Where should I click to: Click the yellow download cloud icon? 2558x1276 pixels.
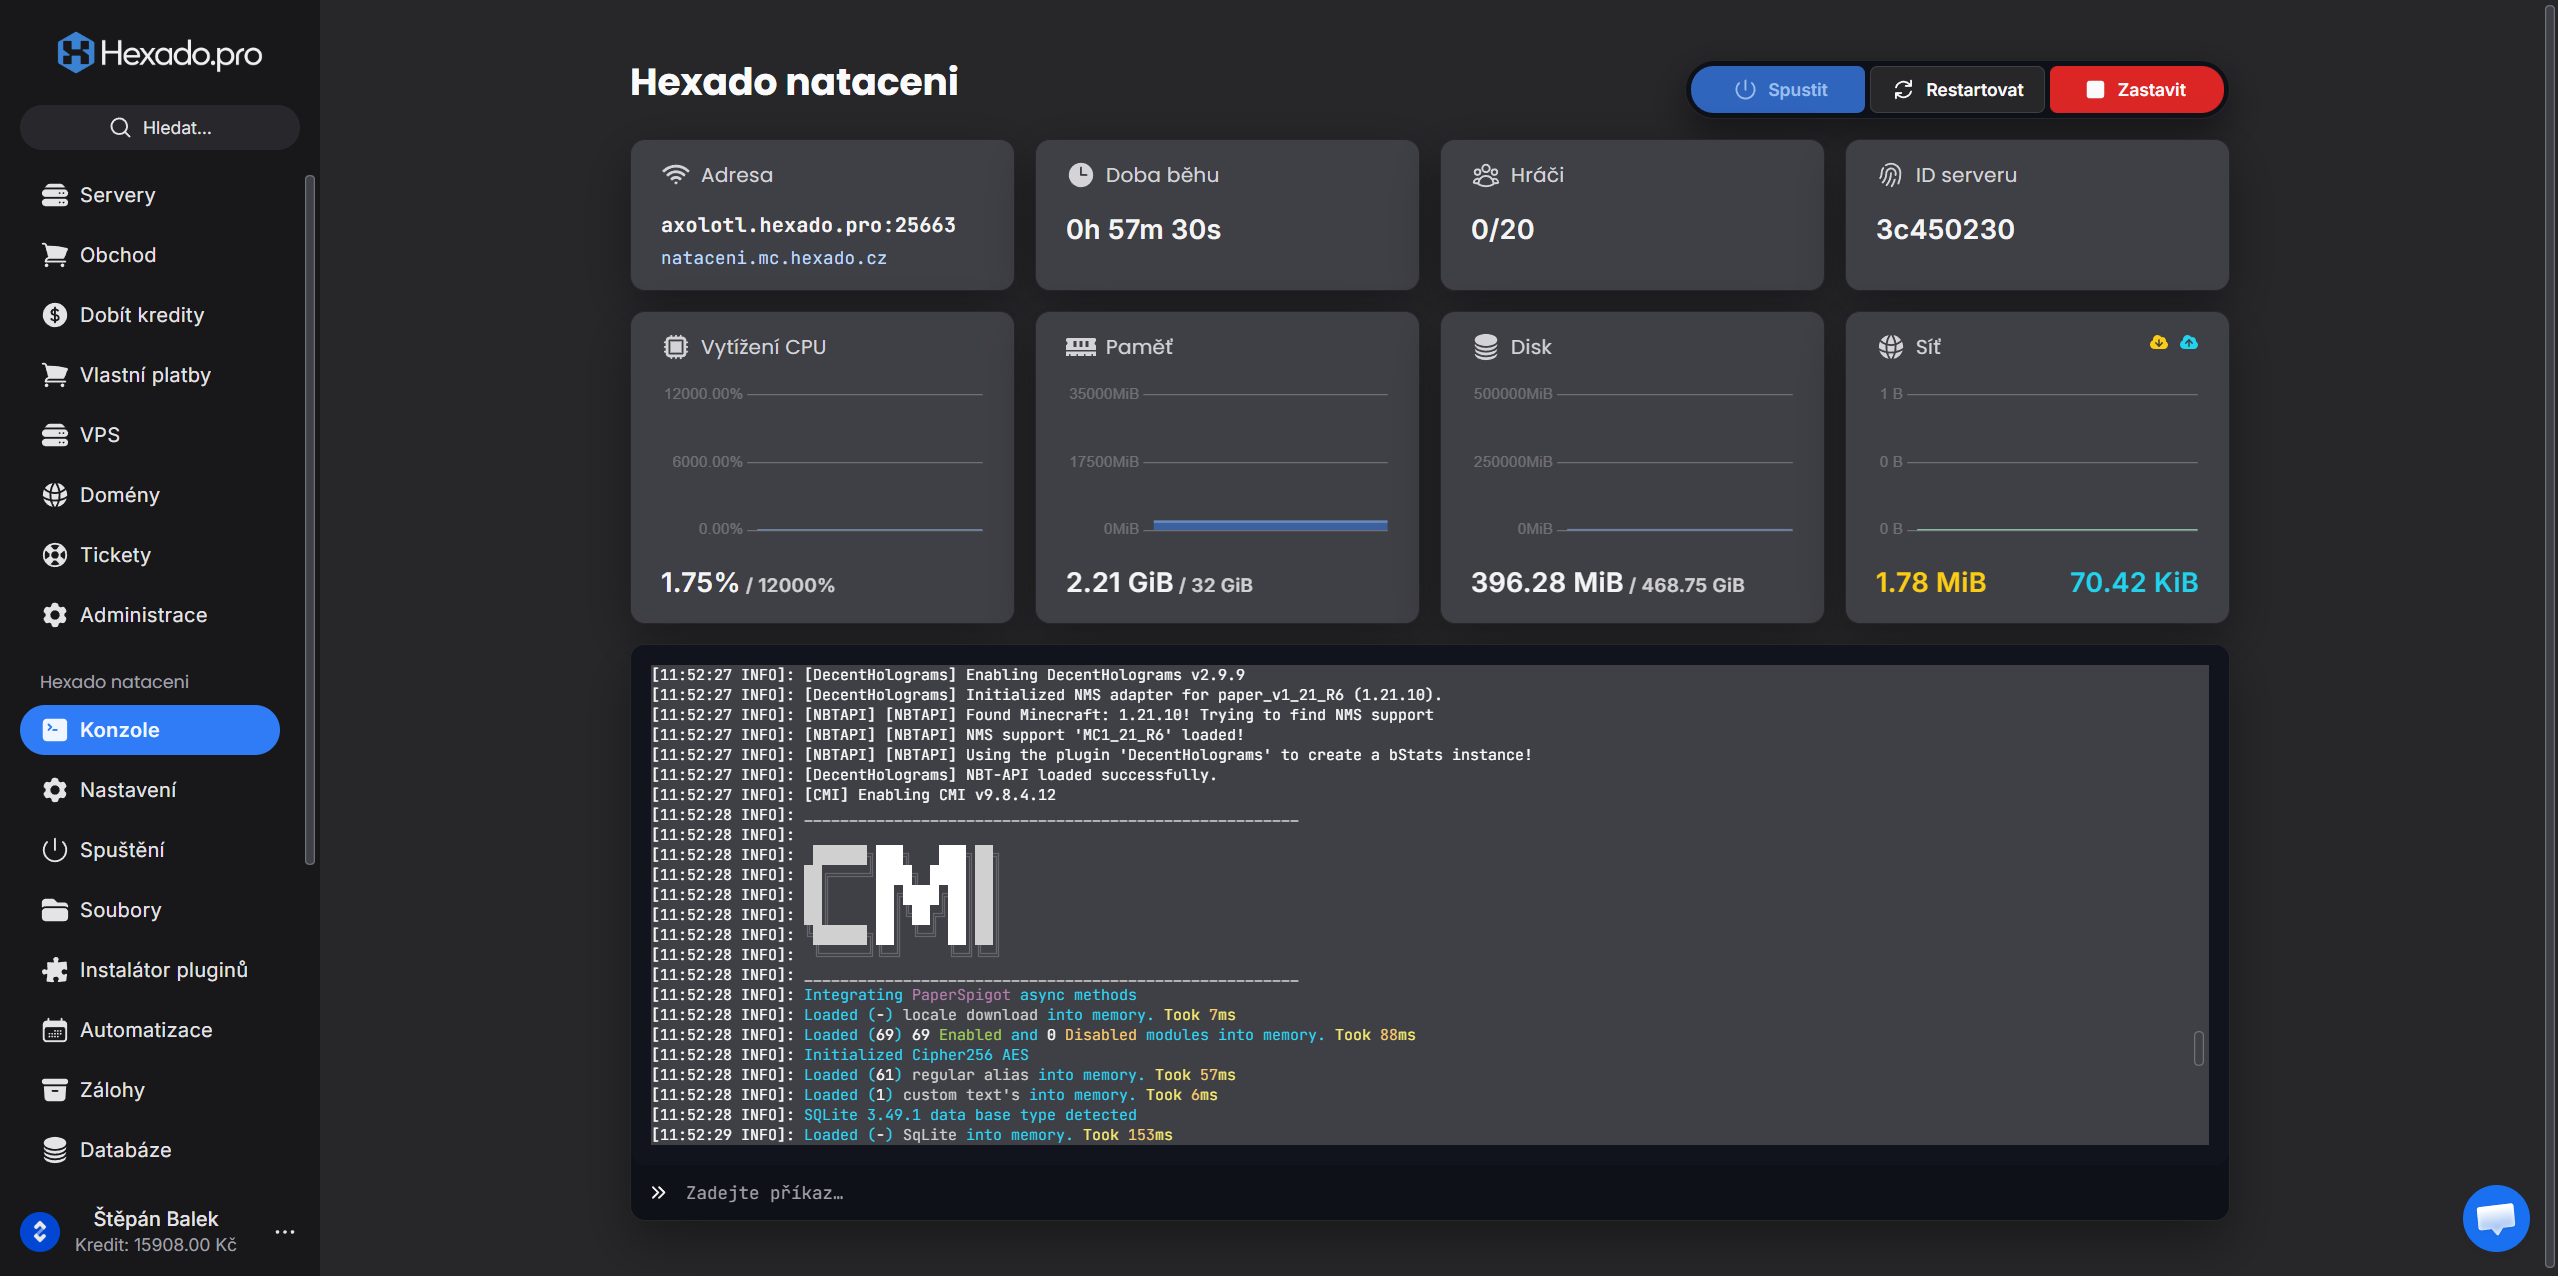pyautogui.click(x=2158, y=343)
